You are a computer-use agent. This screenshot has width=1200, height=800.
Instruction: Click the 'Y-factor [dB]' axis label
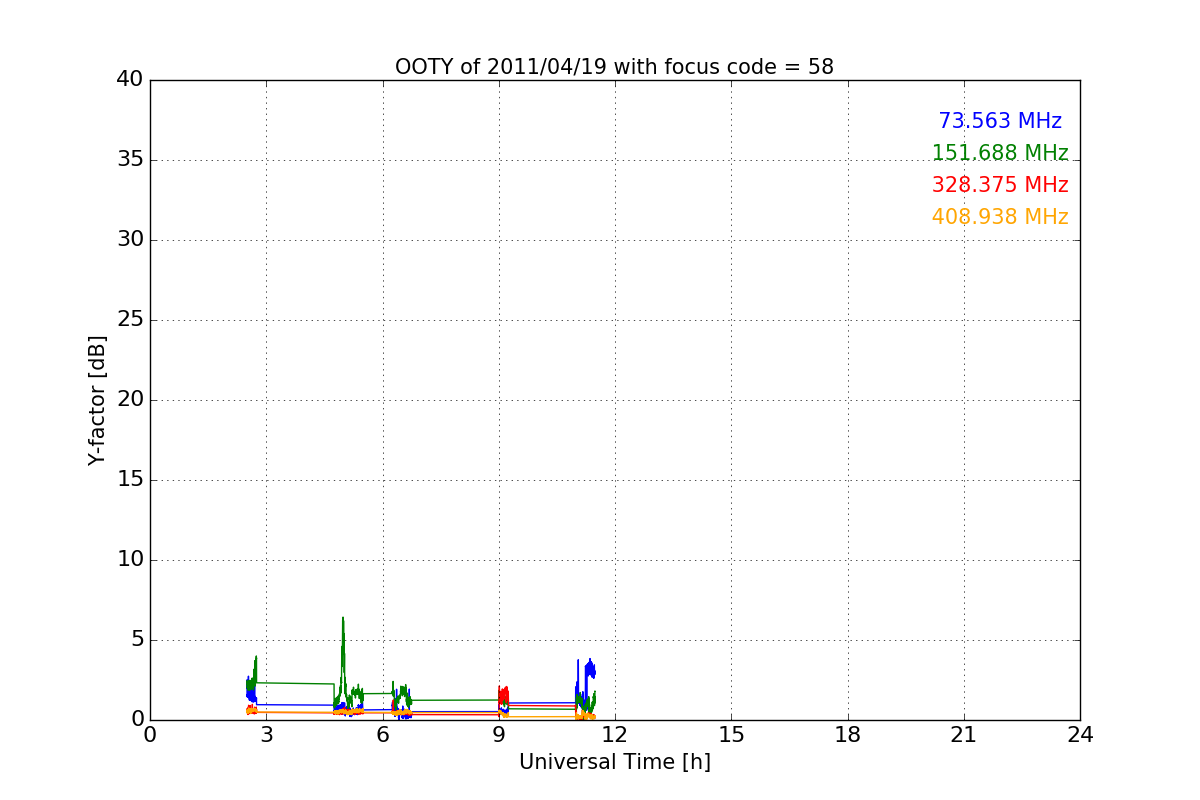[97, 400]
